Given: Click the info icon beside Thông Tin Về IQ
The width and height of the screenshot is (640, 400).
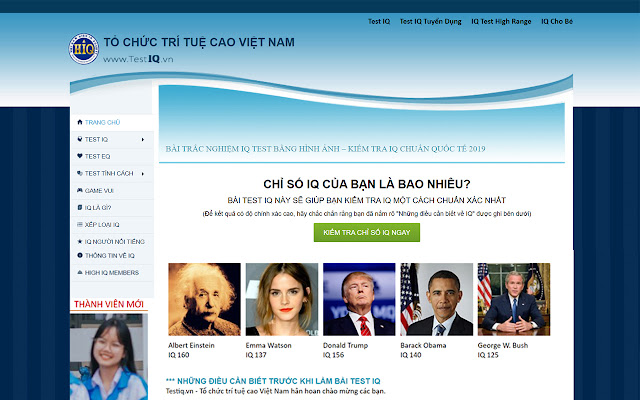Looking at the screenshot, I should pos(80,255).
